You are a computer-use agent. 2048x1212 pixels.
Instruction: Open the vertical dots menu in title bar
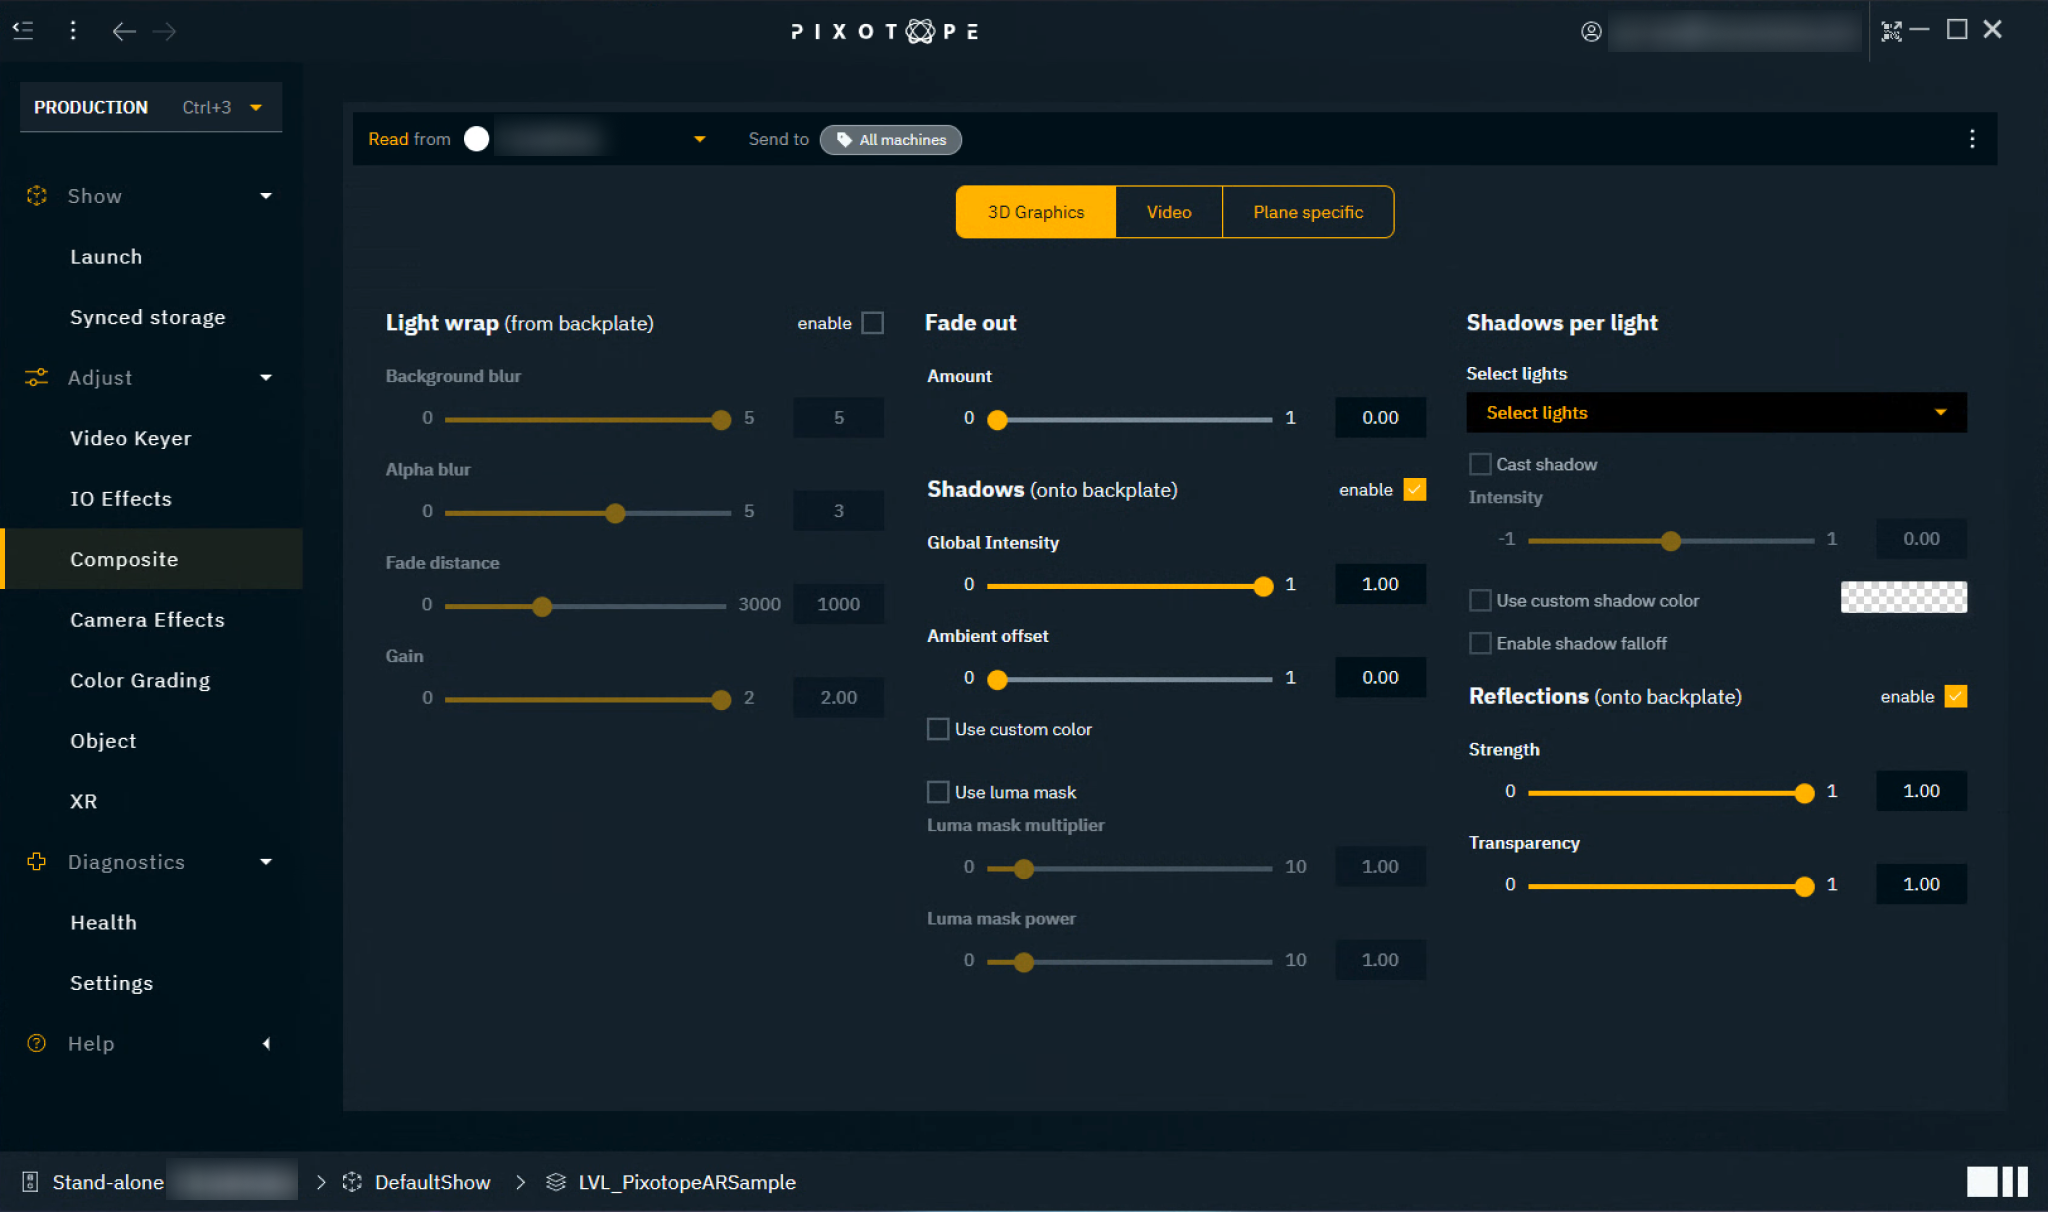(x=73, y=31)
